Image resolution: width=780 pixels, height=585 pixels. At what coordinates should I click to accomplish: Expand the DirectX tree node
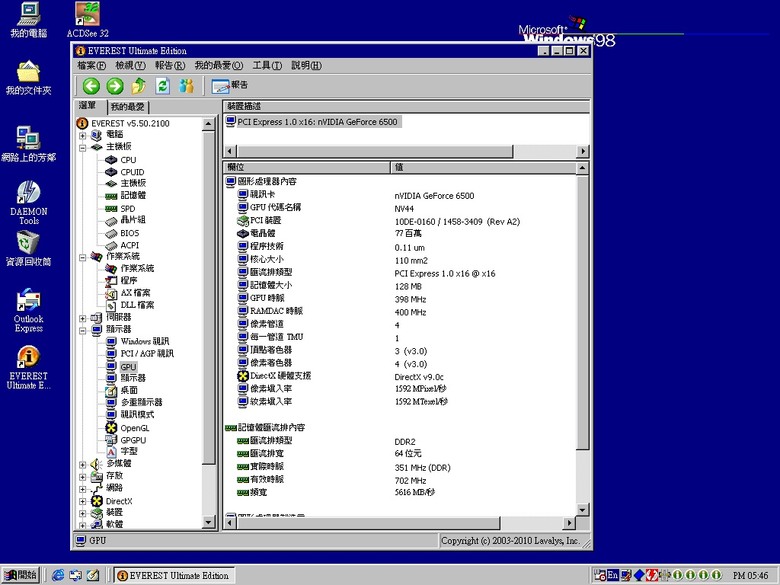tap(83, 501)
